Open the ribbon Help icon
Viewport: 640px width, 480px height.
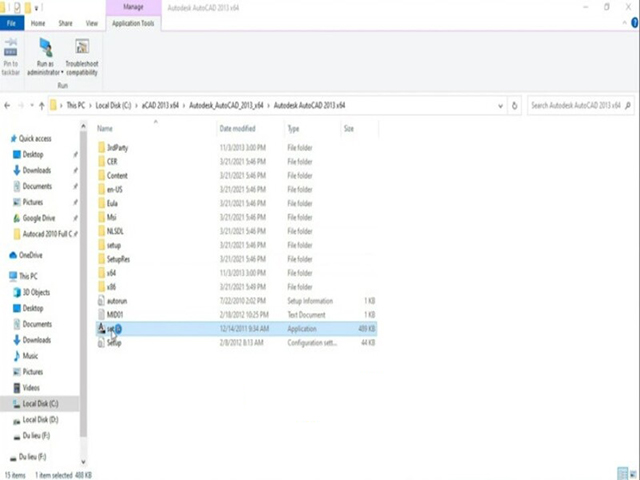tap(635, 23)
